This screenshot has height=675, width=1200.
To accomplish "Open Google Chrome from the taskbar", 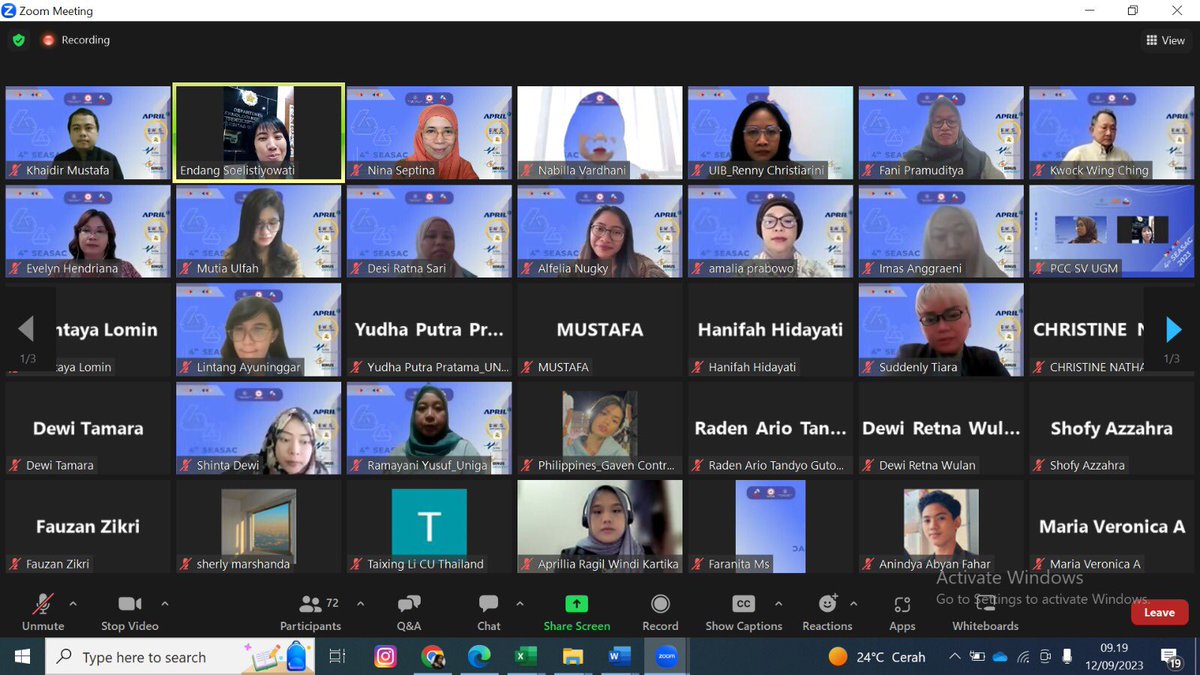I will point(432,657).
